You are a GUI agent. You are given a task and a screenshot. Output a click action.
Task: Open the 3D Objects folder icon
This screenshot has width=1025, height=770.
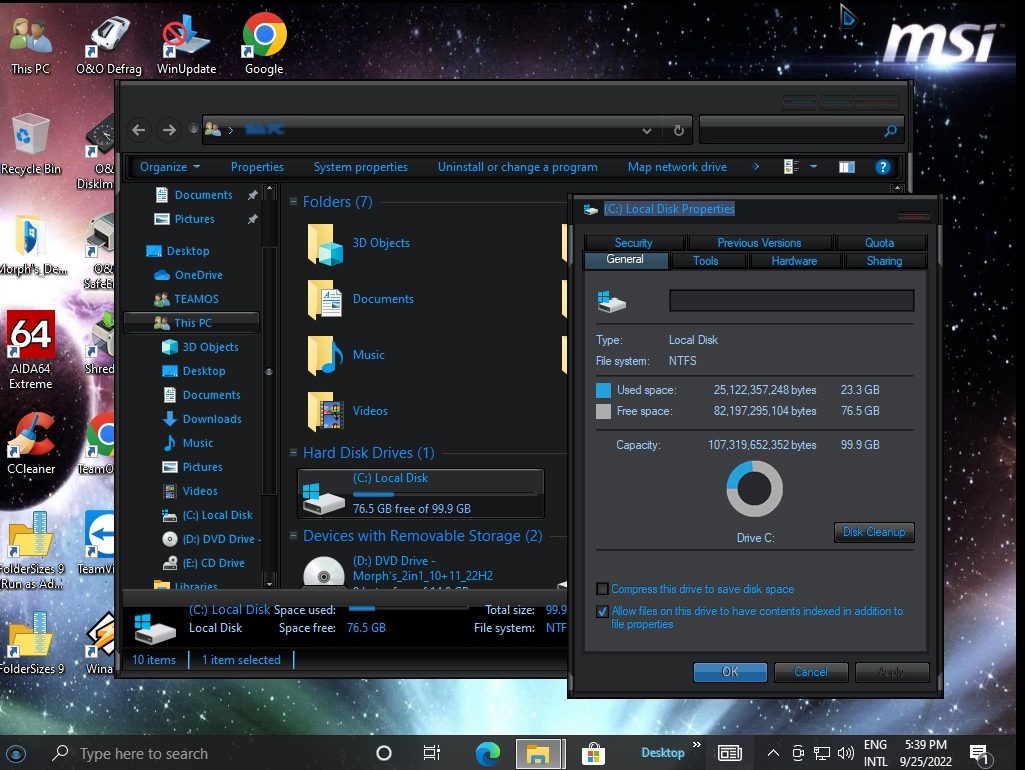tap(325, 243)
